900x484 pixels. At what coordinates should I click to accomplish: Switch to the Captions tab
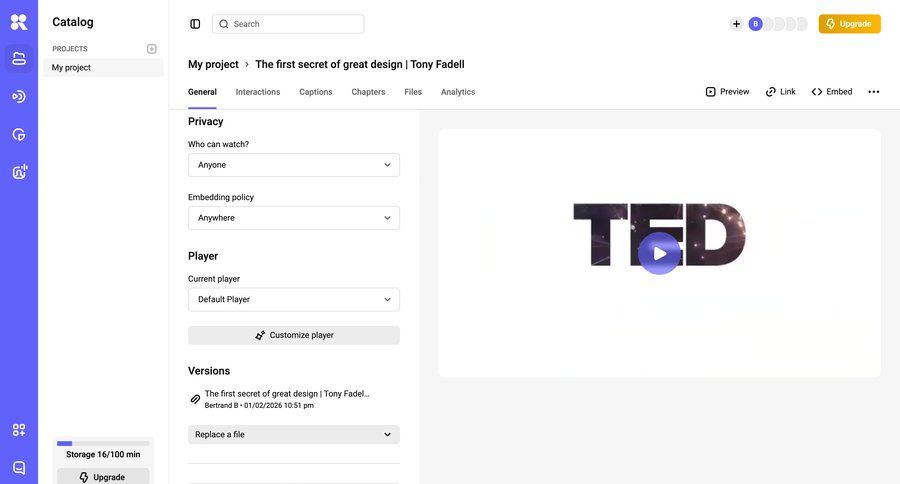tap(316, 92)
